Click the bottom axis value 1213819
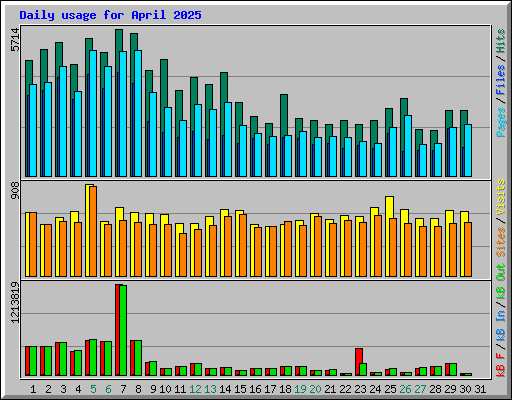The image size is (512, 400). point(15,303)
